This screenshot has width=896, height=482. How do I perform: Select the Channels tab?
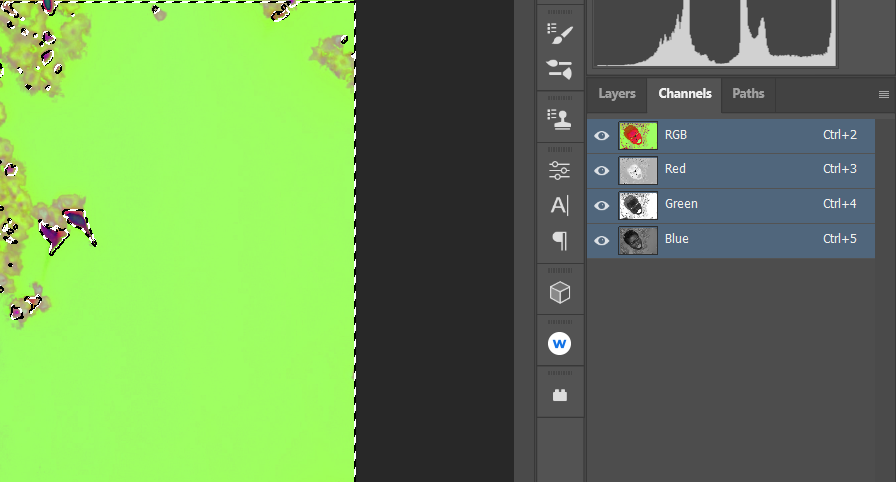tap(685, 94)
